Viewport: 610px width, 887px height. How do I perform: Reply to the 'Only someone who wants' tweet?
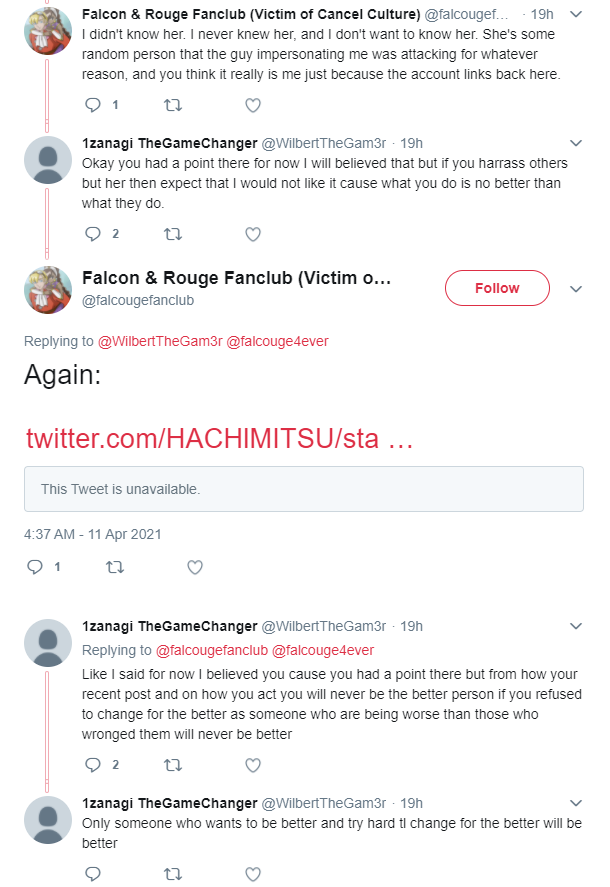pos(93,873)
